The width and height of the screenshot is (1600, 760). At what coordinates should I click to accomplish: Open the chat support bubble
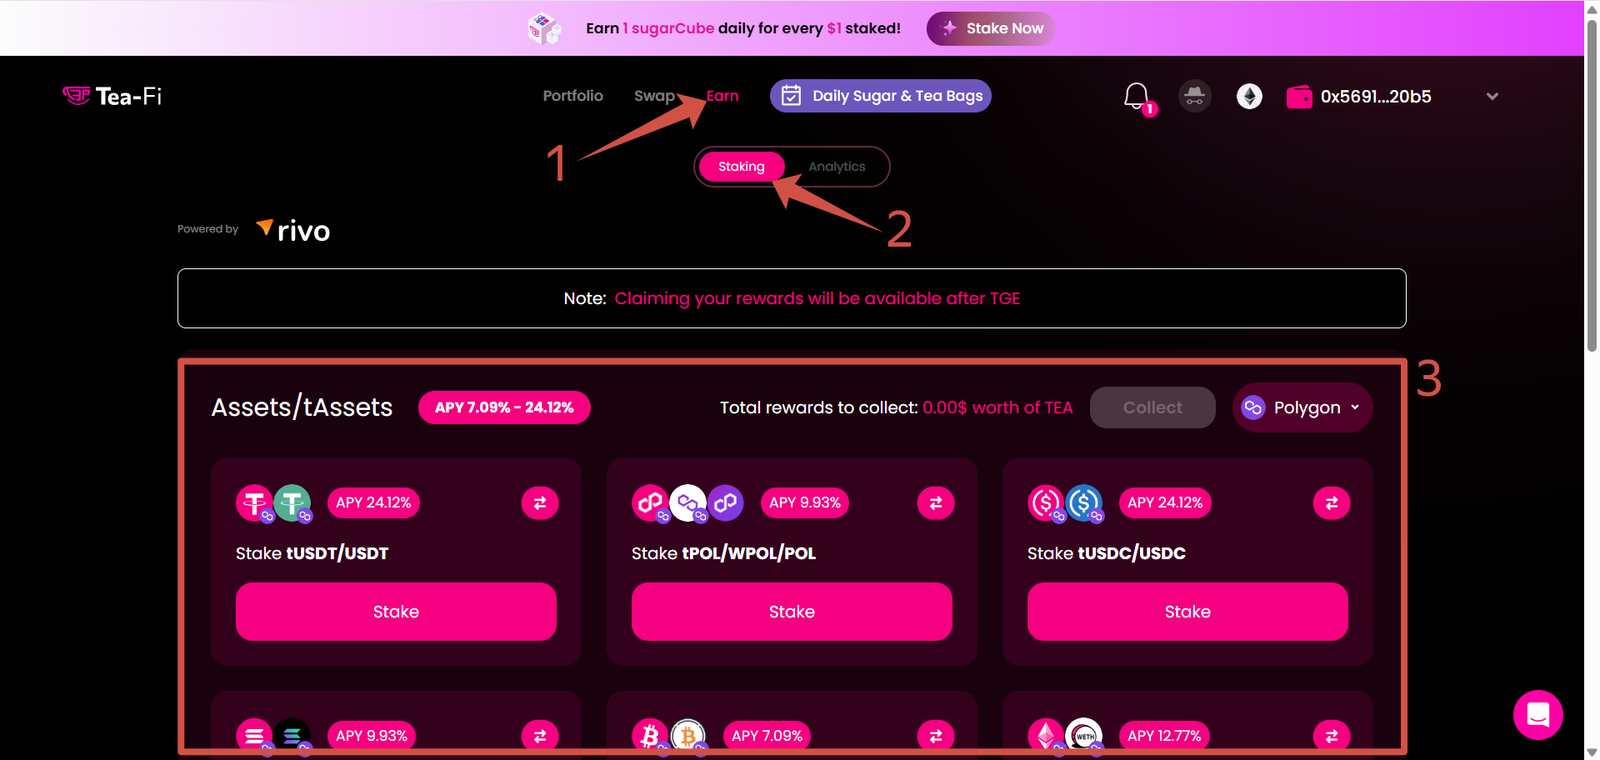1537,714
